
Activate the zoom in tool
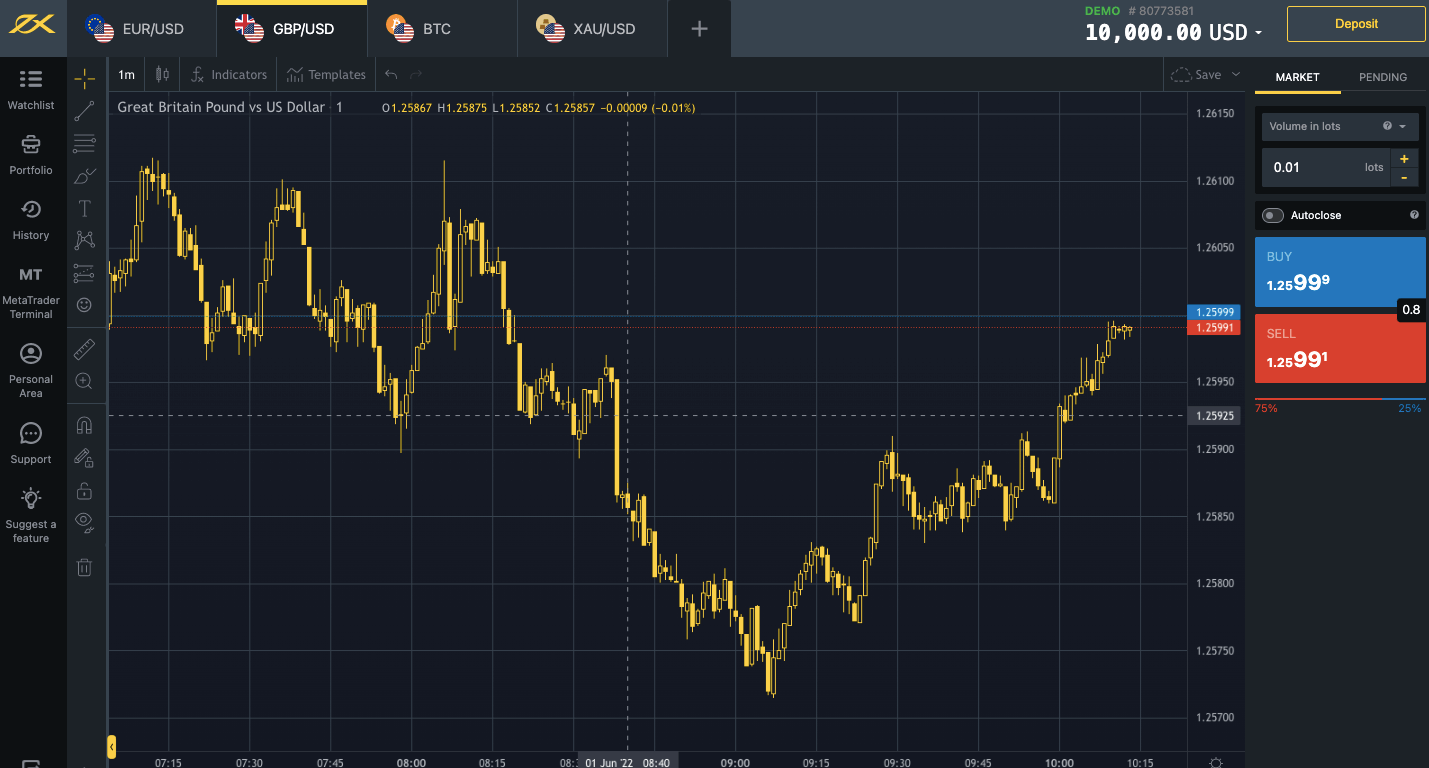[84, 381]
